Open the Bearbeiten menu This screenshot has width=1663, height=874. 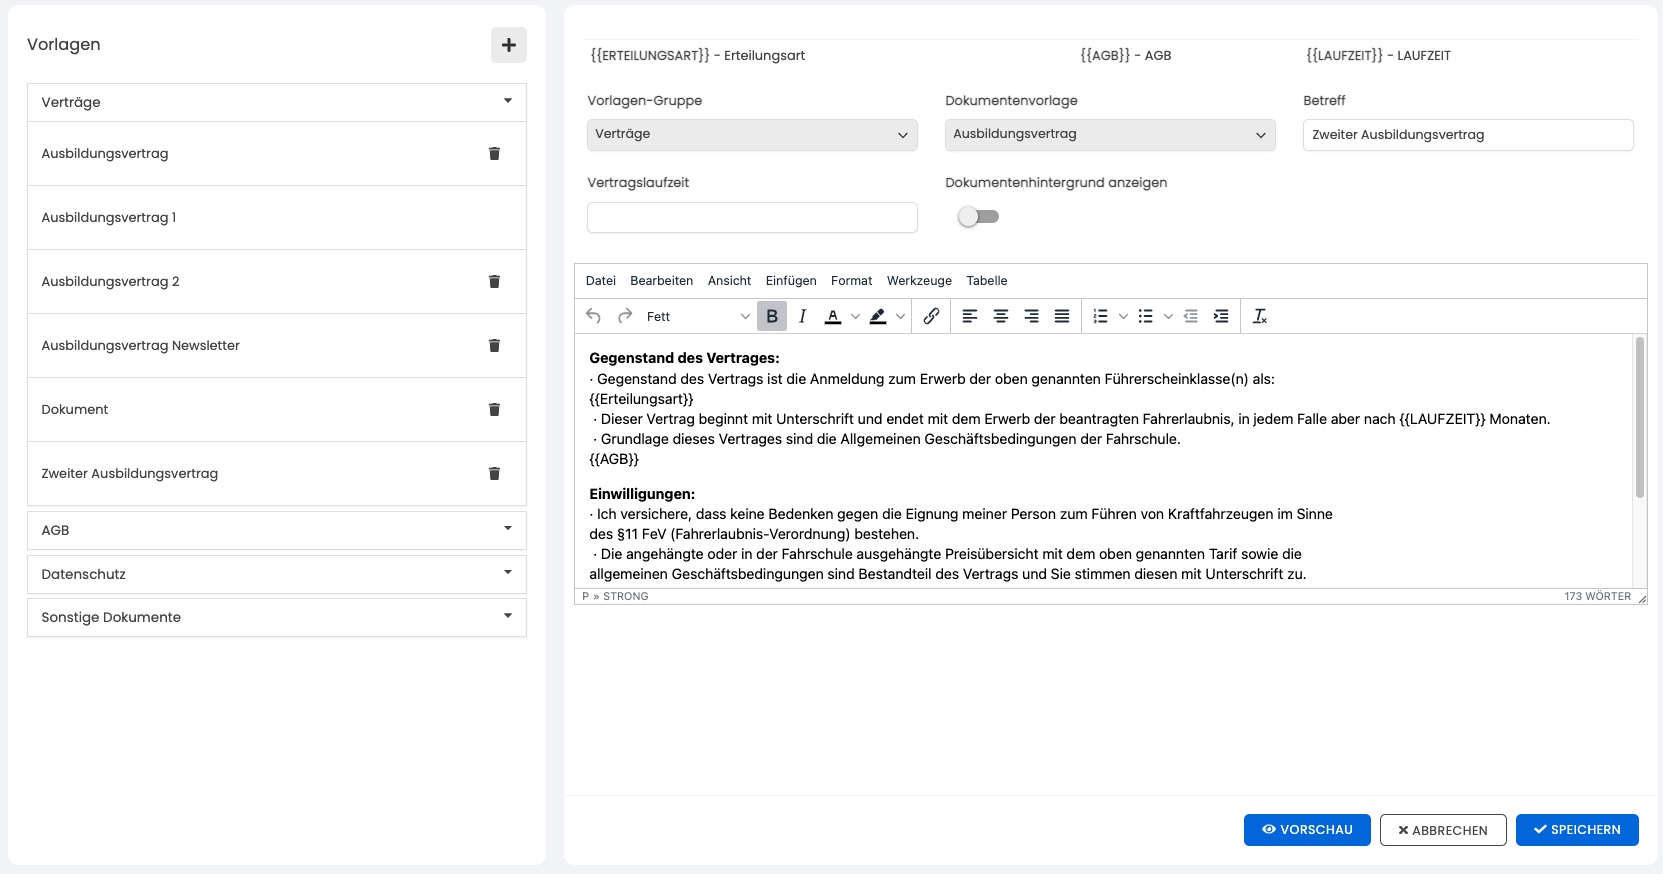tap(662, 281)
